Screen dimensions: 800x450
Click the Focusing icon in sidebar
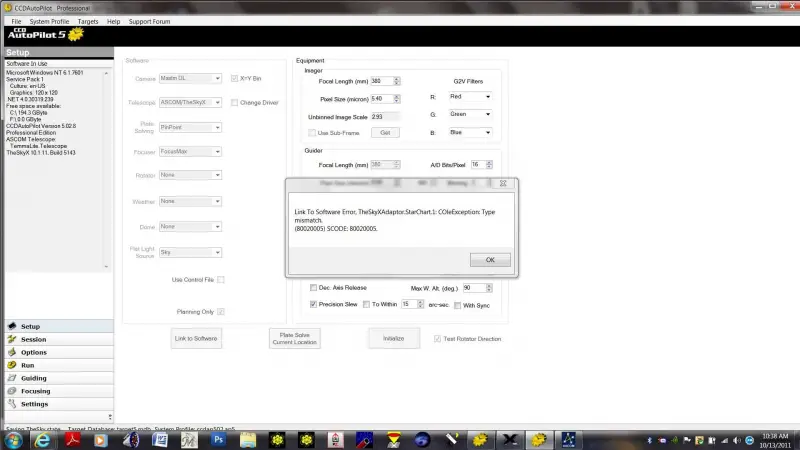tap(12, 391)
